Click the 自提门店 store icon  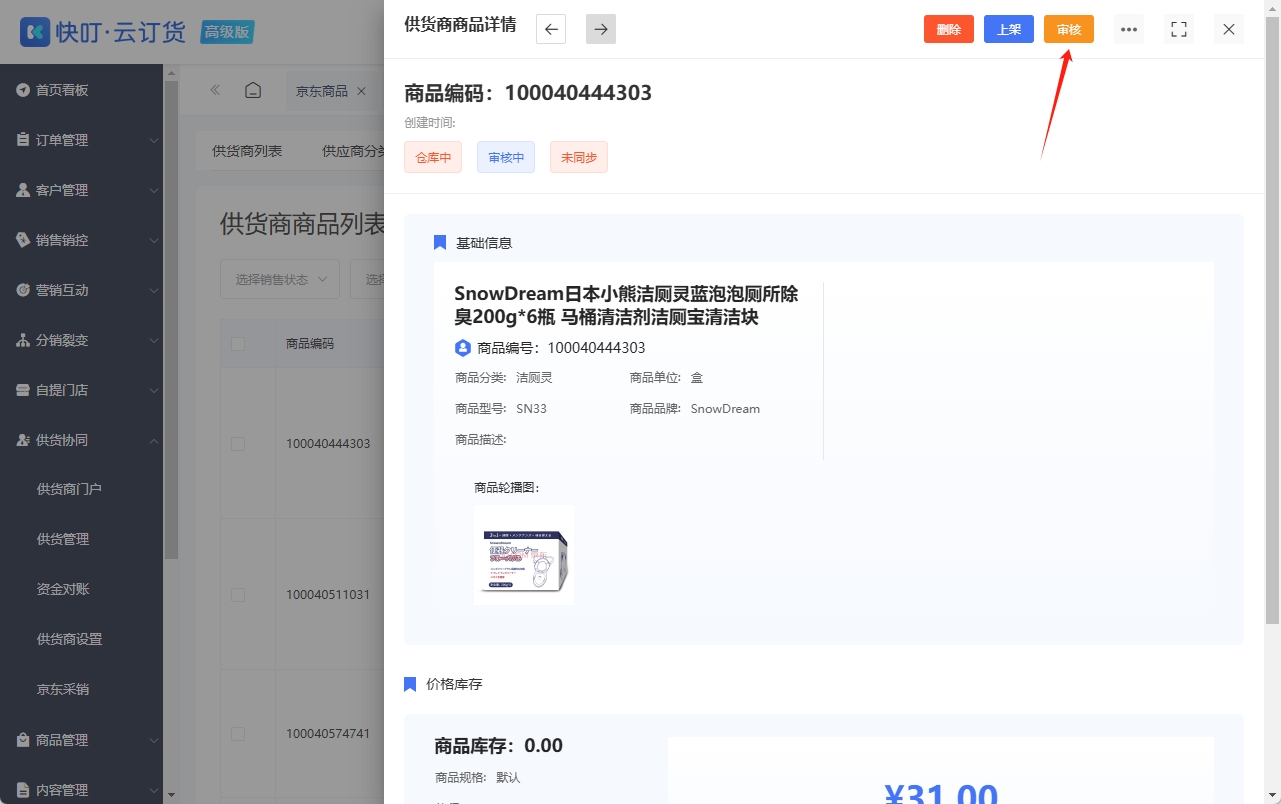(22, 390)
